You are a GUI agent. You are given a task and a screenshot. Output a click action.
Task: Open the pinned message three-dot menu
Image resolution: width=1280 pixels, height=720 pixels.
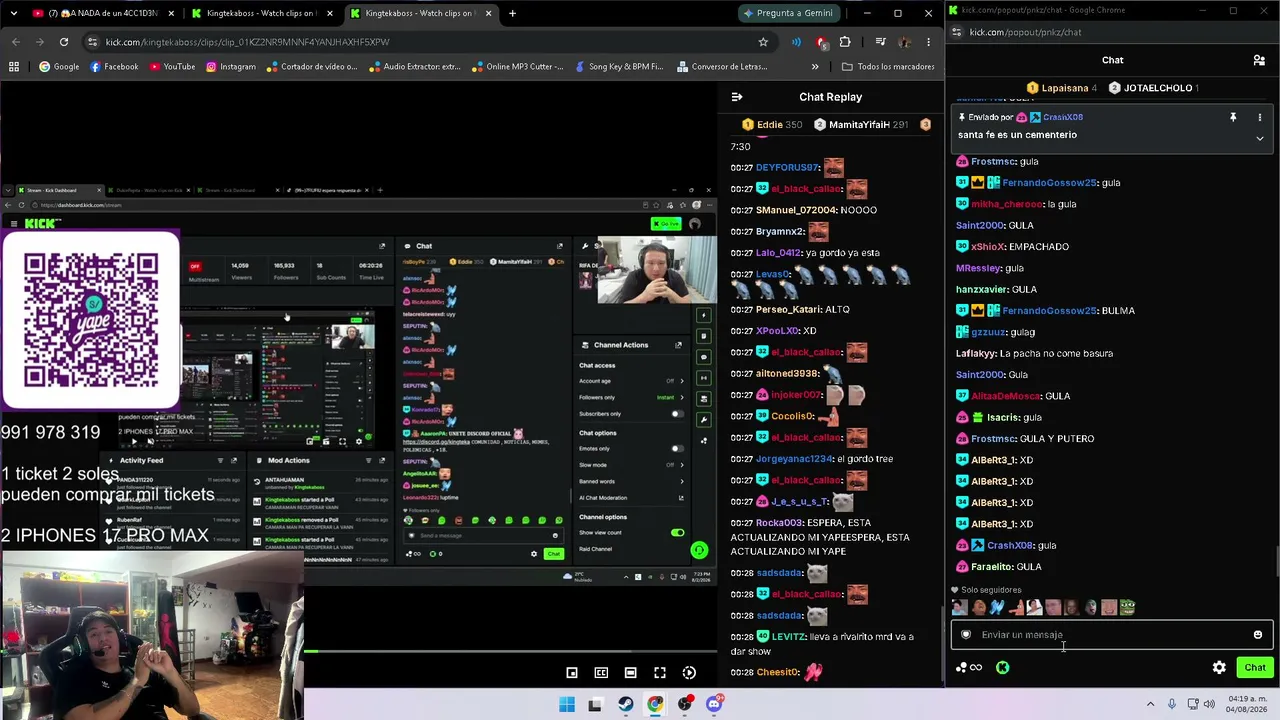pos(1259,117)
